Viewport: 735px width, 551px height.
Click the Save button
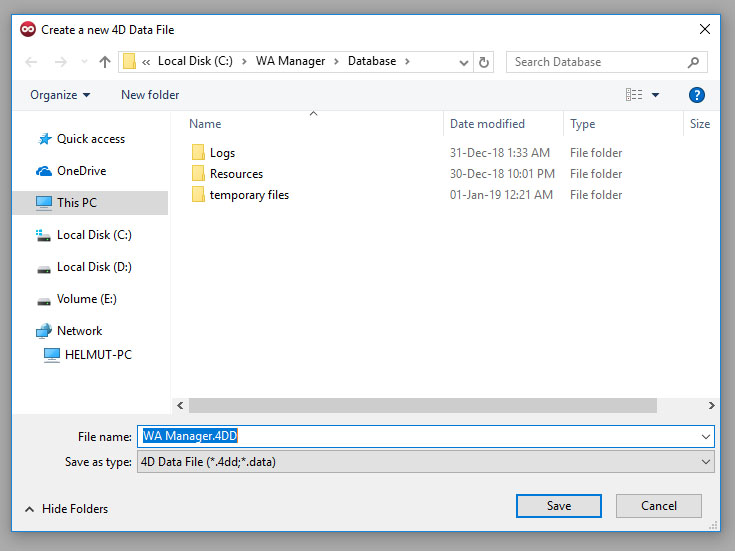[x=559, y=506]
